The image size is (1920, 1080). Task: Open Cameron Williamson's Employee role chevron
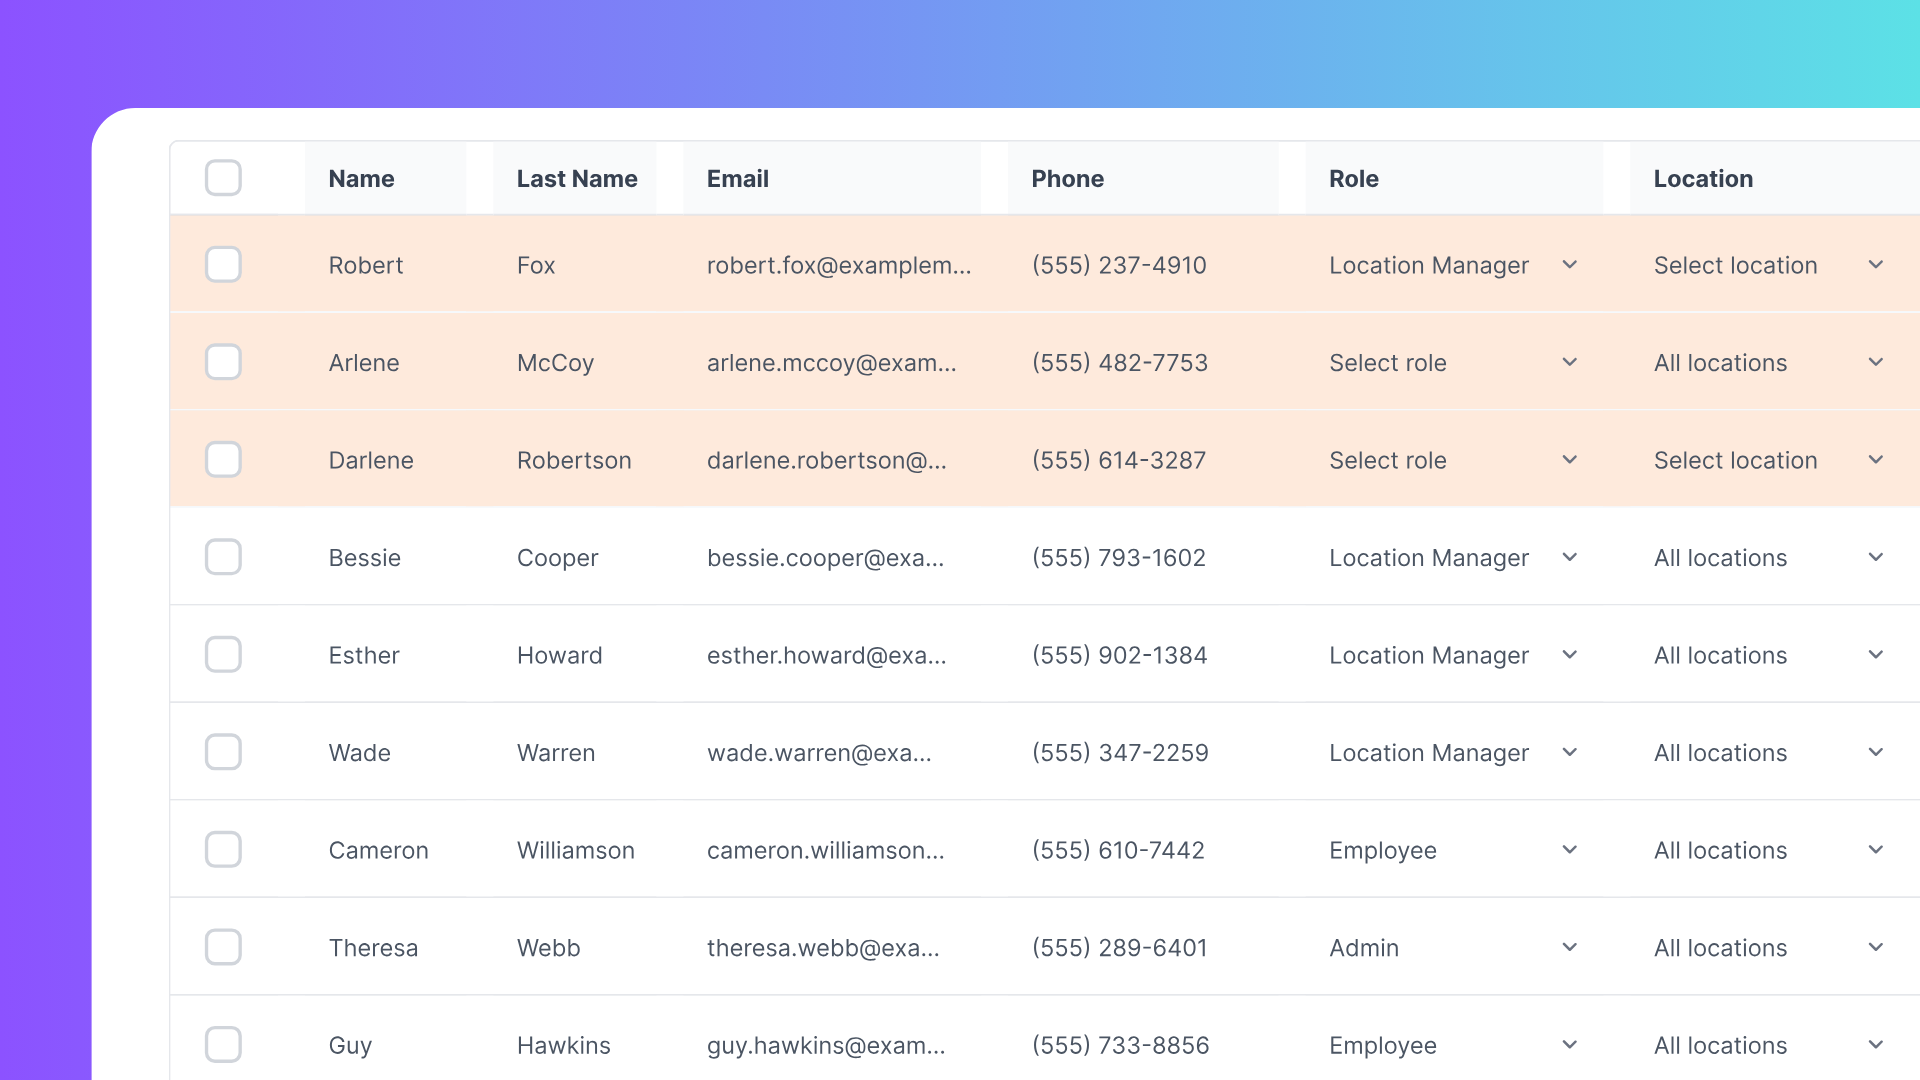click(x=1569, y=850)
